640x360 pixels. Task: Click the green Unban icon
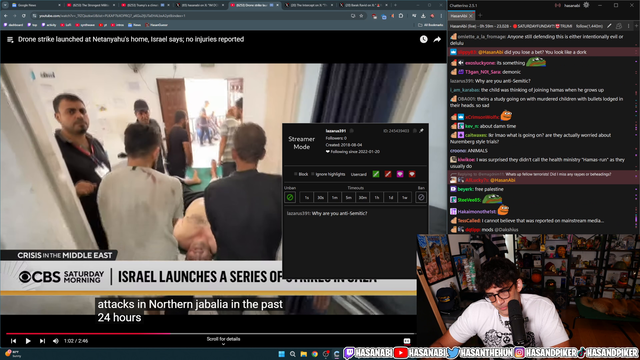[x=290, y=198]
